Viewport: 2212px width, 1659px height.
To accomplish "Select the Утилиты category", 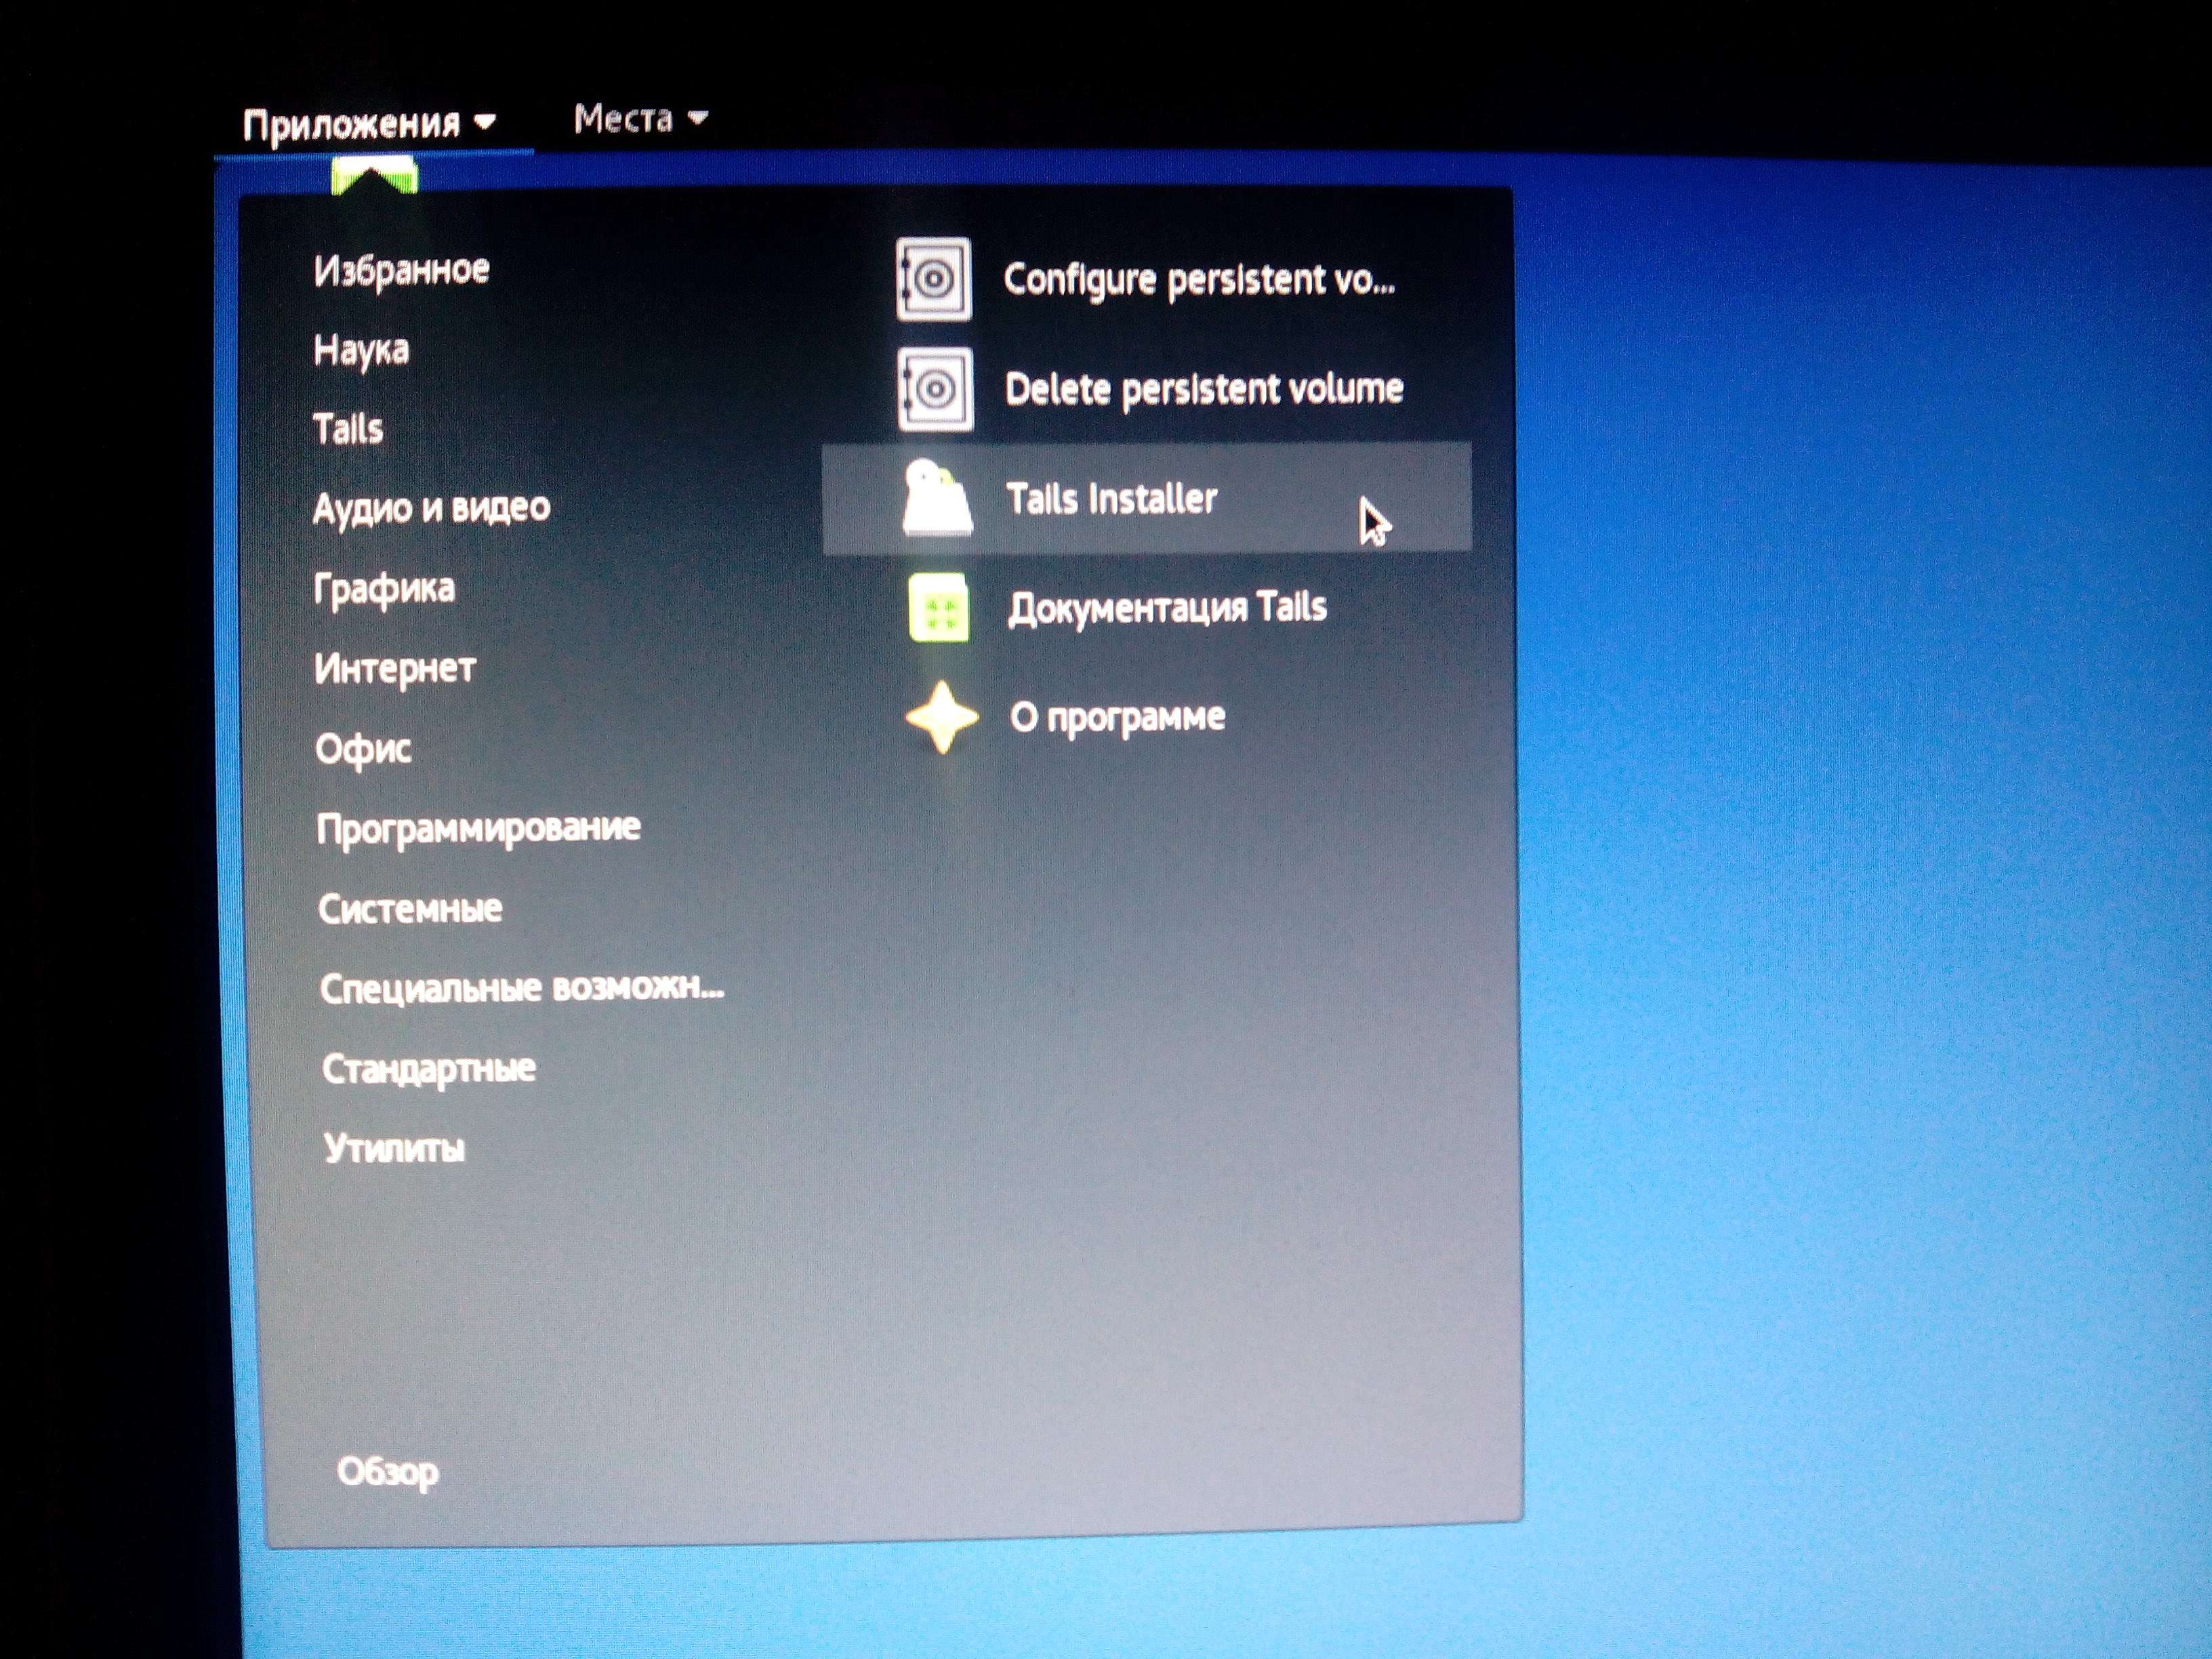I will coord(394,1148).
